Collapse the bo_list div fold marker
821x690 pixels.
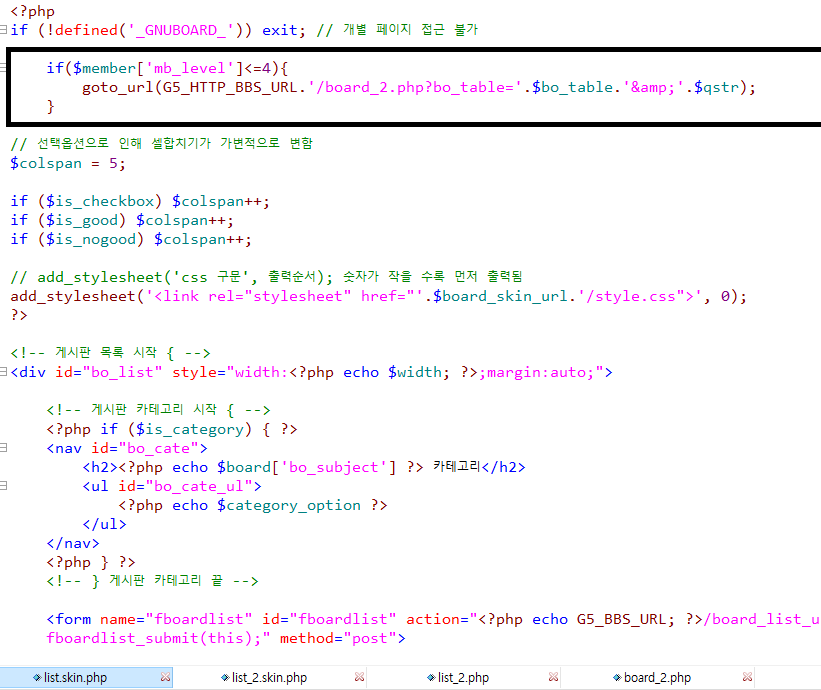4,372
